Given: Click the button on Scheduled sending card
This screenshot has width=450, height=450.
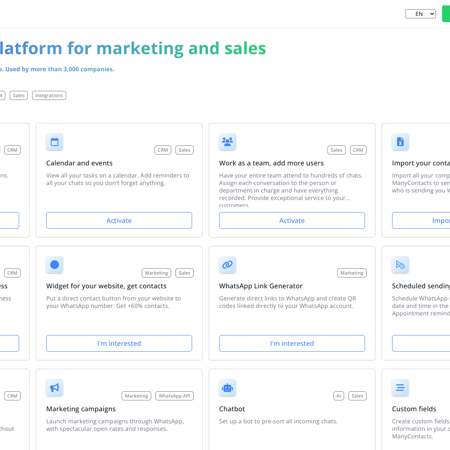Looking at the screenshot, I should pyautogui.click(x=421, y=343).
